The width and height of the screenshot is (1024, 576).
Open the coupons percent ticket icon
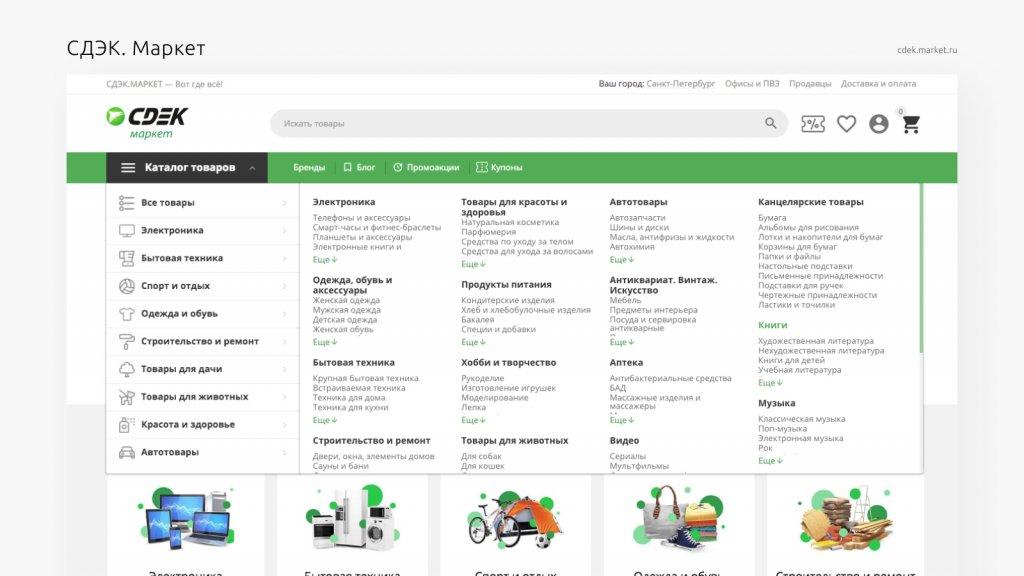tap(813, 123)
